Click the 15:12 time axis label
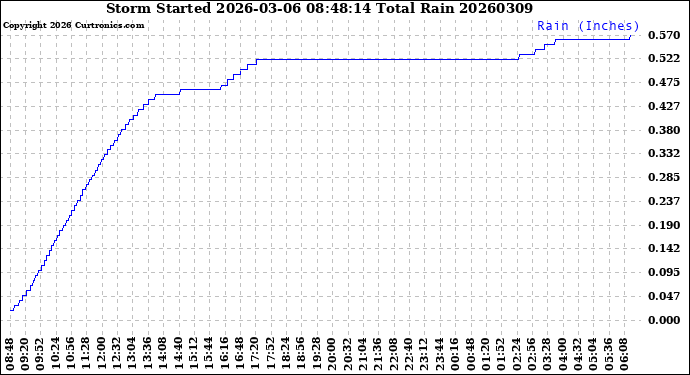The image size is (690, 375). (195, 354)
